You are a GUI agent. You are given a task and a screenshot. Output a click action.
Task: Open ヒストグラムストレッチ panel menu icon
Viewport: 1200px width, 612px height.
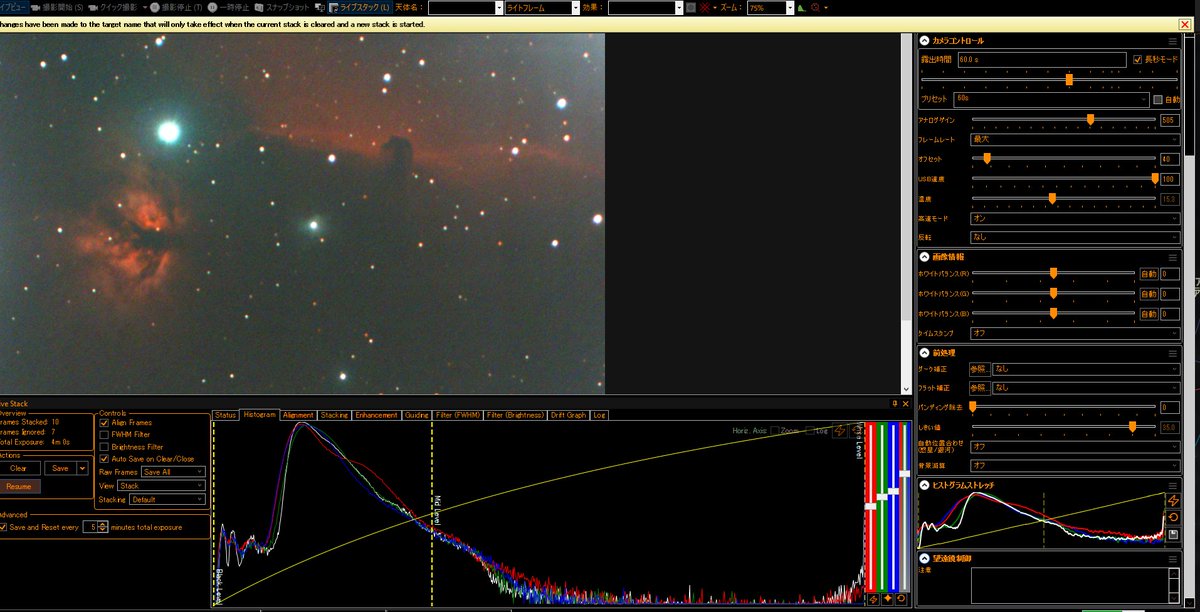point(1173,485)
